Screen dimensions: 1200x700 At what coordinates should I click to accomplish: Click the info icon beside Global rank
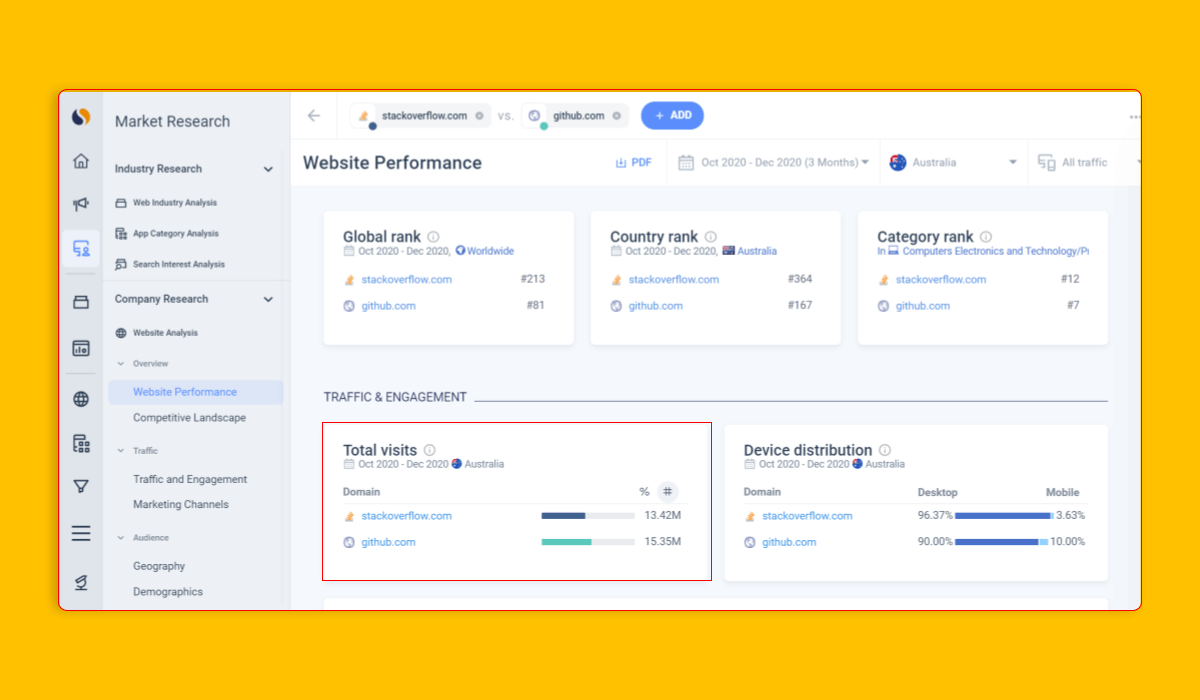coord(433,237)
